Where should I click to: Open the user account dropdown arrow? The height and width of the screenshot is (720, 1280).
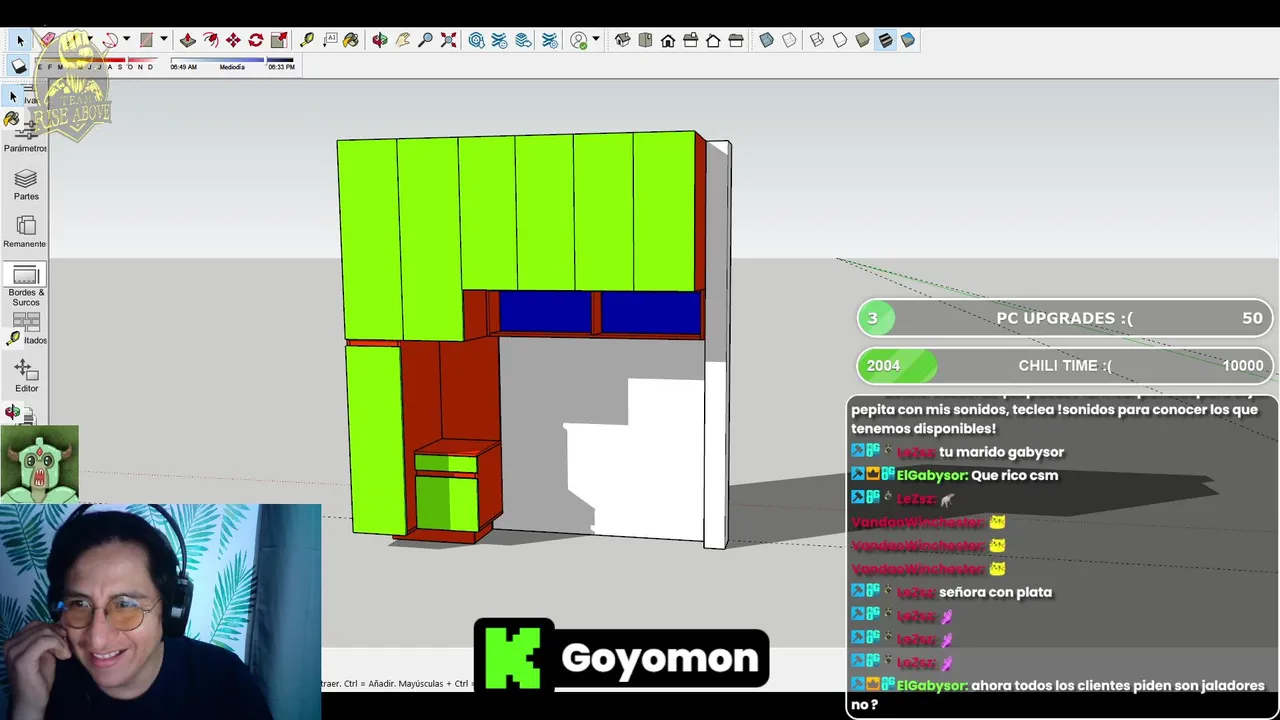[x=596, y=39]
